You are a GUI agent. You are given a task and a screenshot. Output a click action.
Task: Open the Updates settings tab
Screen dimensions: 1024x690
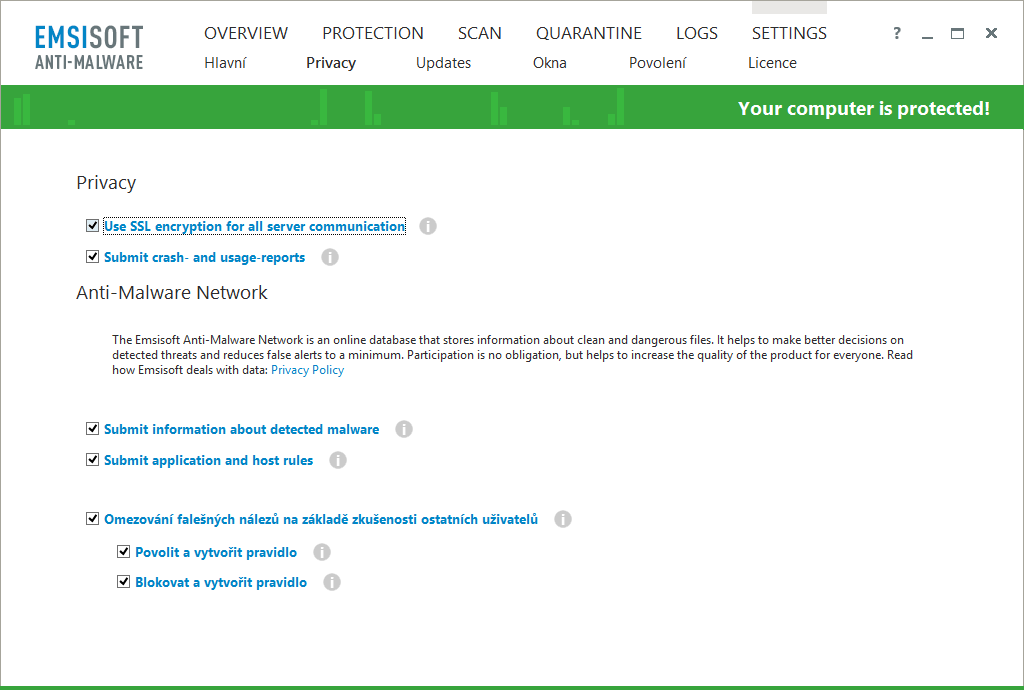point(443,63)
